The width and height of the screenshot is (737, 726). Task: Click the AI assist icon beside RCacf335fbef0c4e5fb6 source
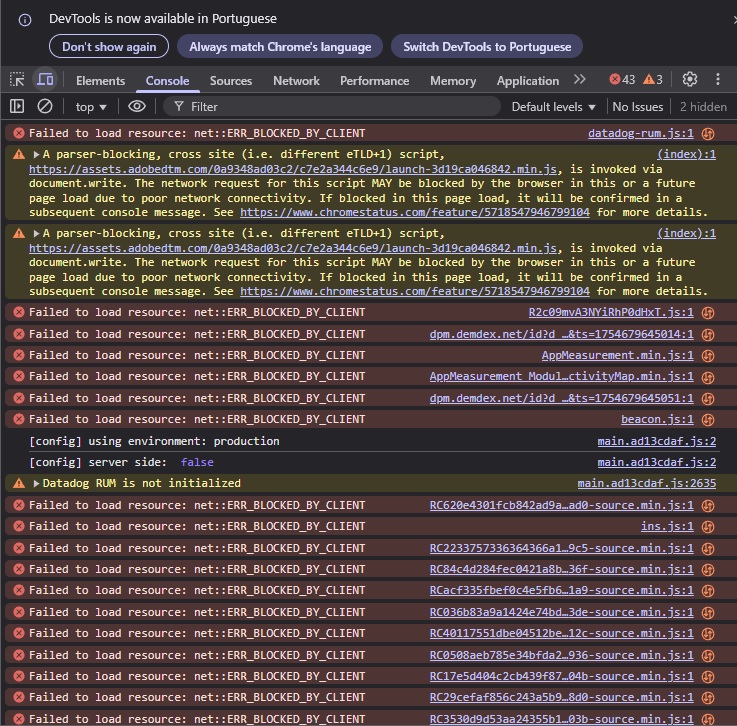point(708,591)
